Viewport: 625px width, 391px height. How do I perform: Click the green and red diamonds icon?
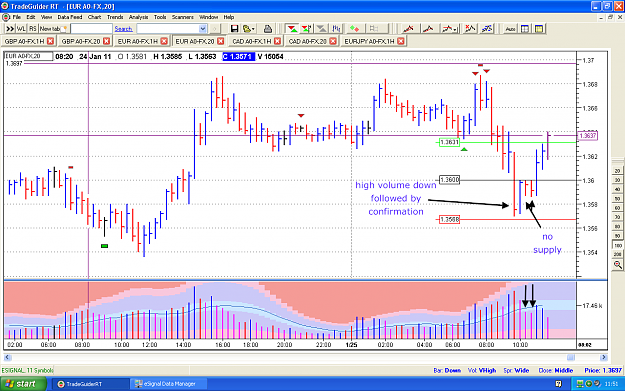tap(354, 29)
